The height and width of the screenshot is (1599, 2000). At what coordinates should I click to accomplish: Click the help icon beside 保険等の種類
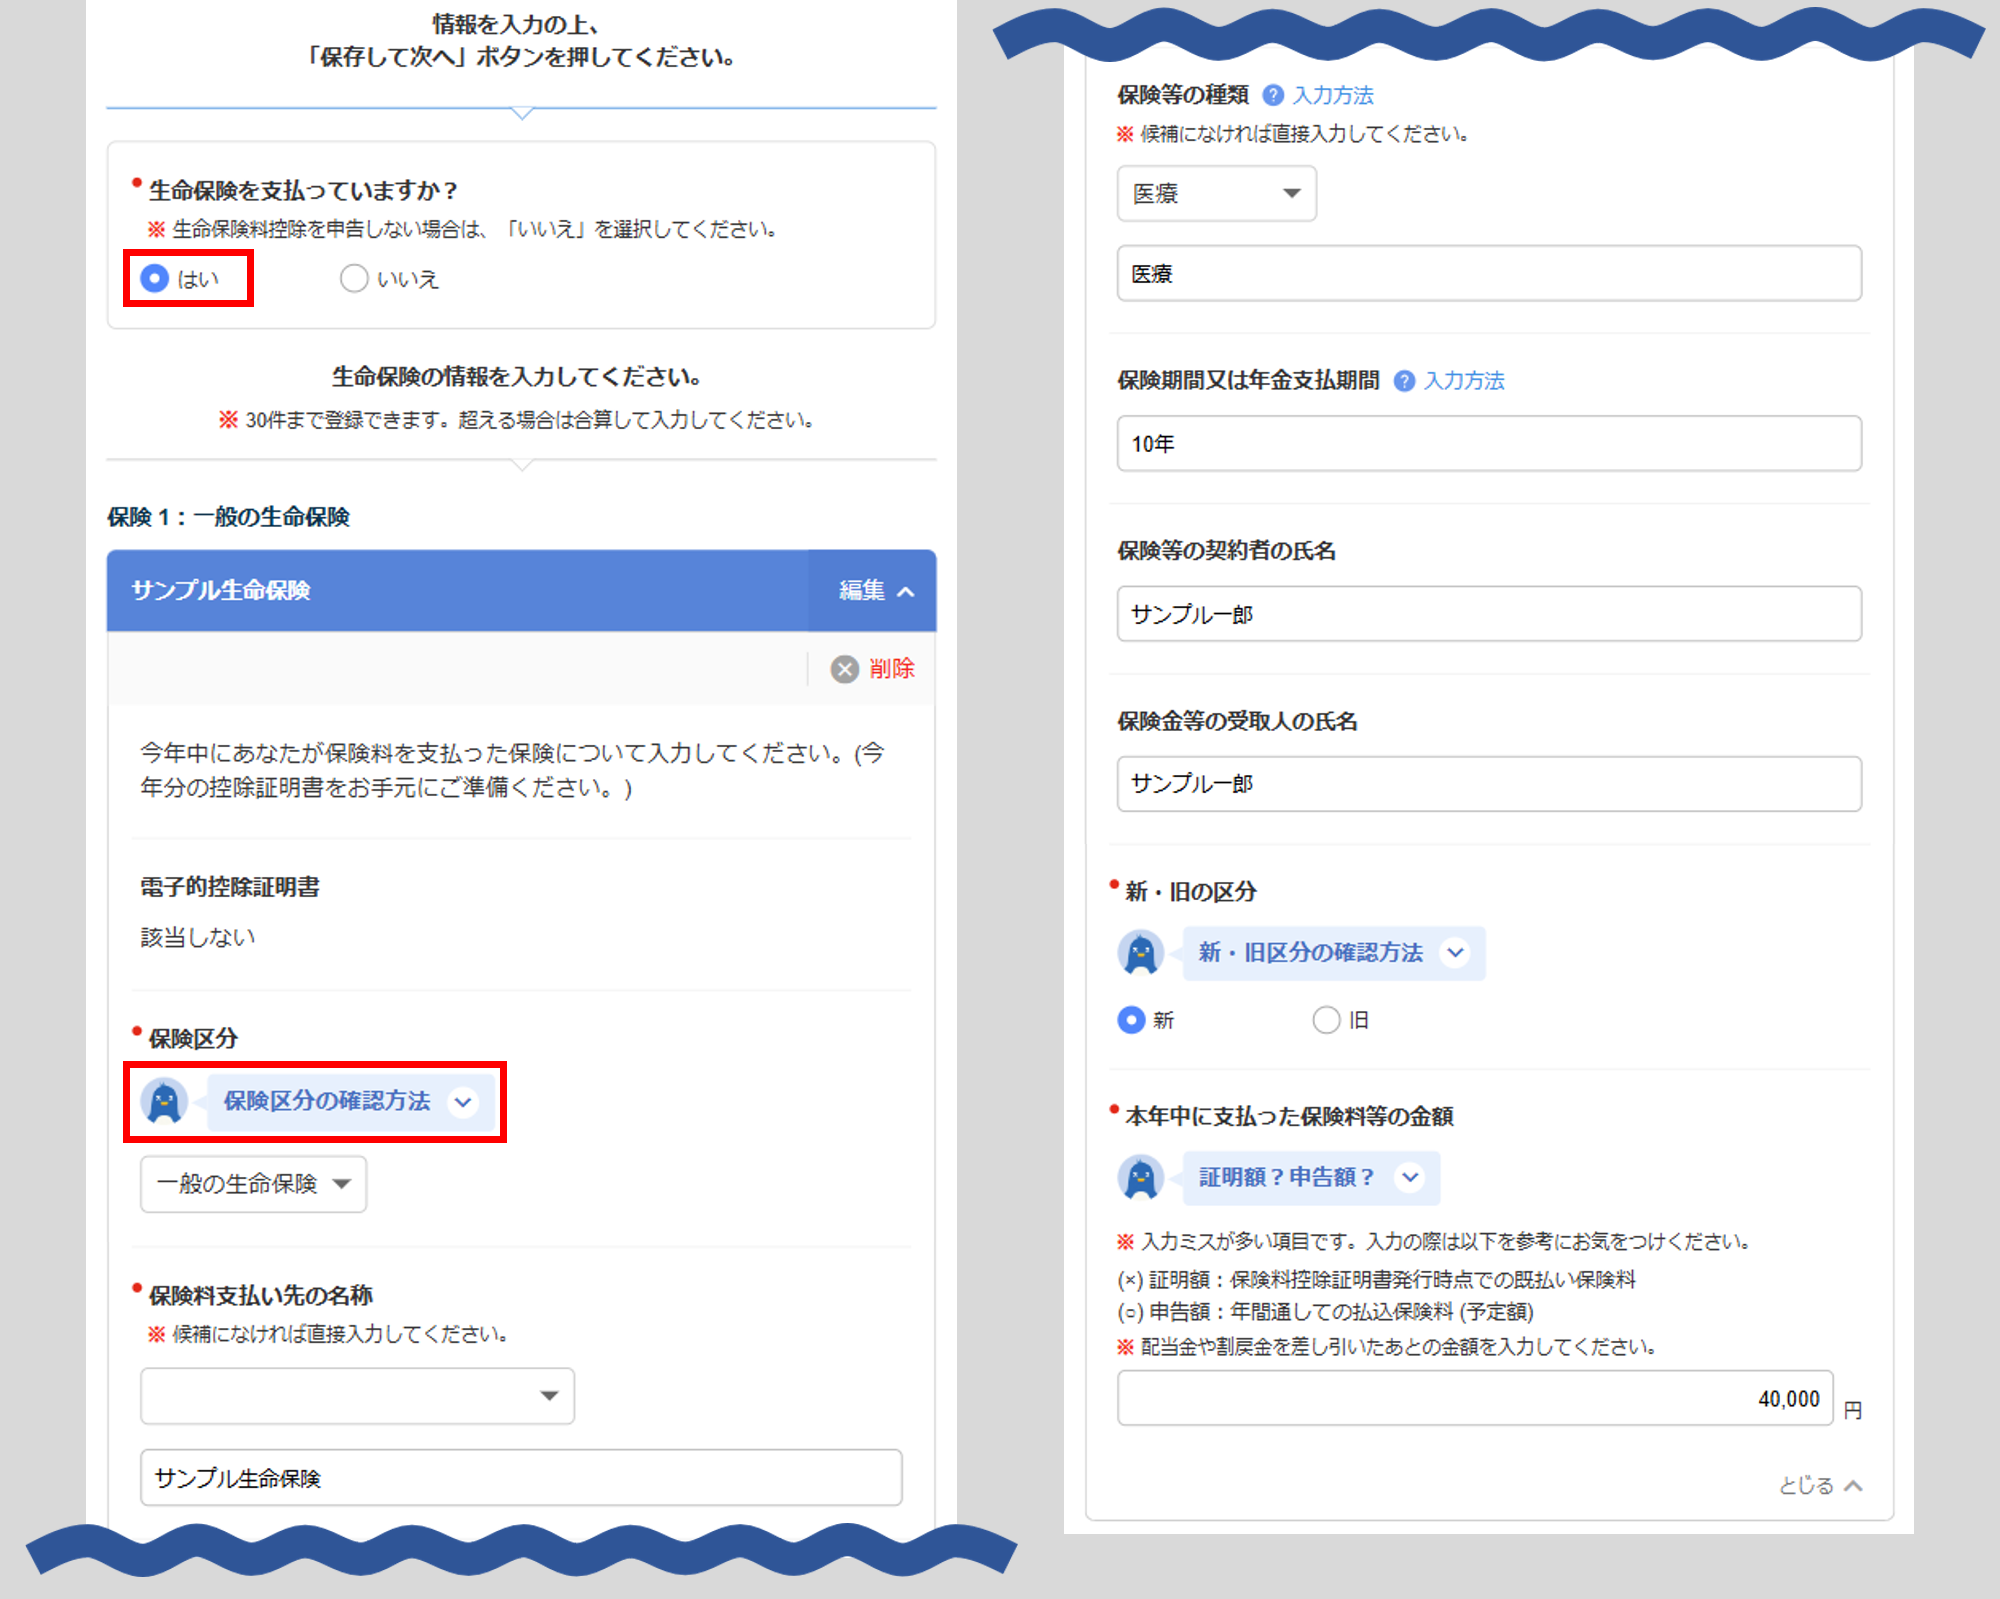[1273, 95]
